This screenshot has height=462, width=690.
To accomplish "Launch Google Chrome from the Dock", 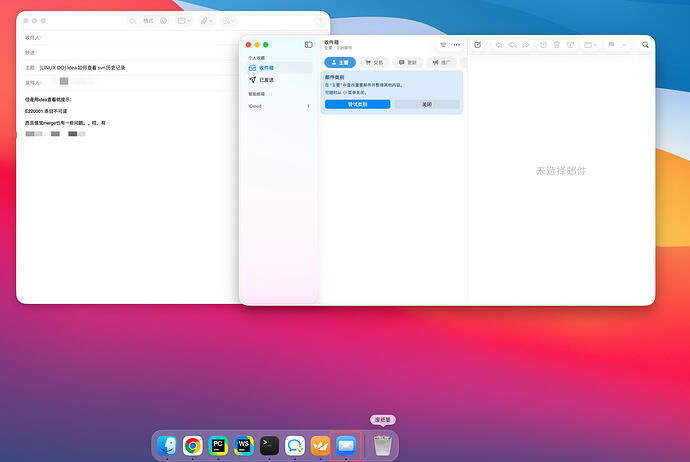I will click(x=192, y=446).
